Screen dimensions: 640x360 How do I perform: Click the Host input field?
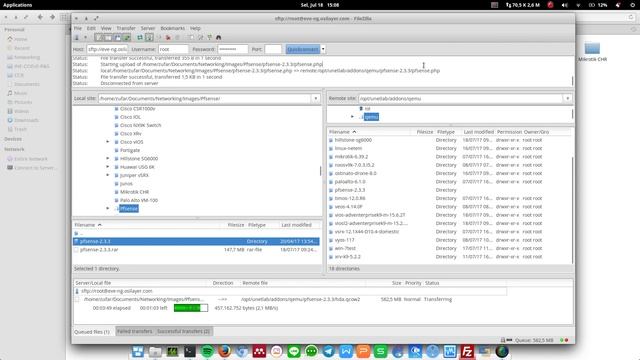click(x=107, y=49)
